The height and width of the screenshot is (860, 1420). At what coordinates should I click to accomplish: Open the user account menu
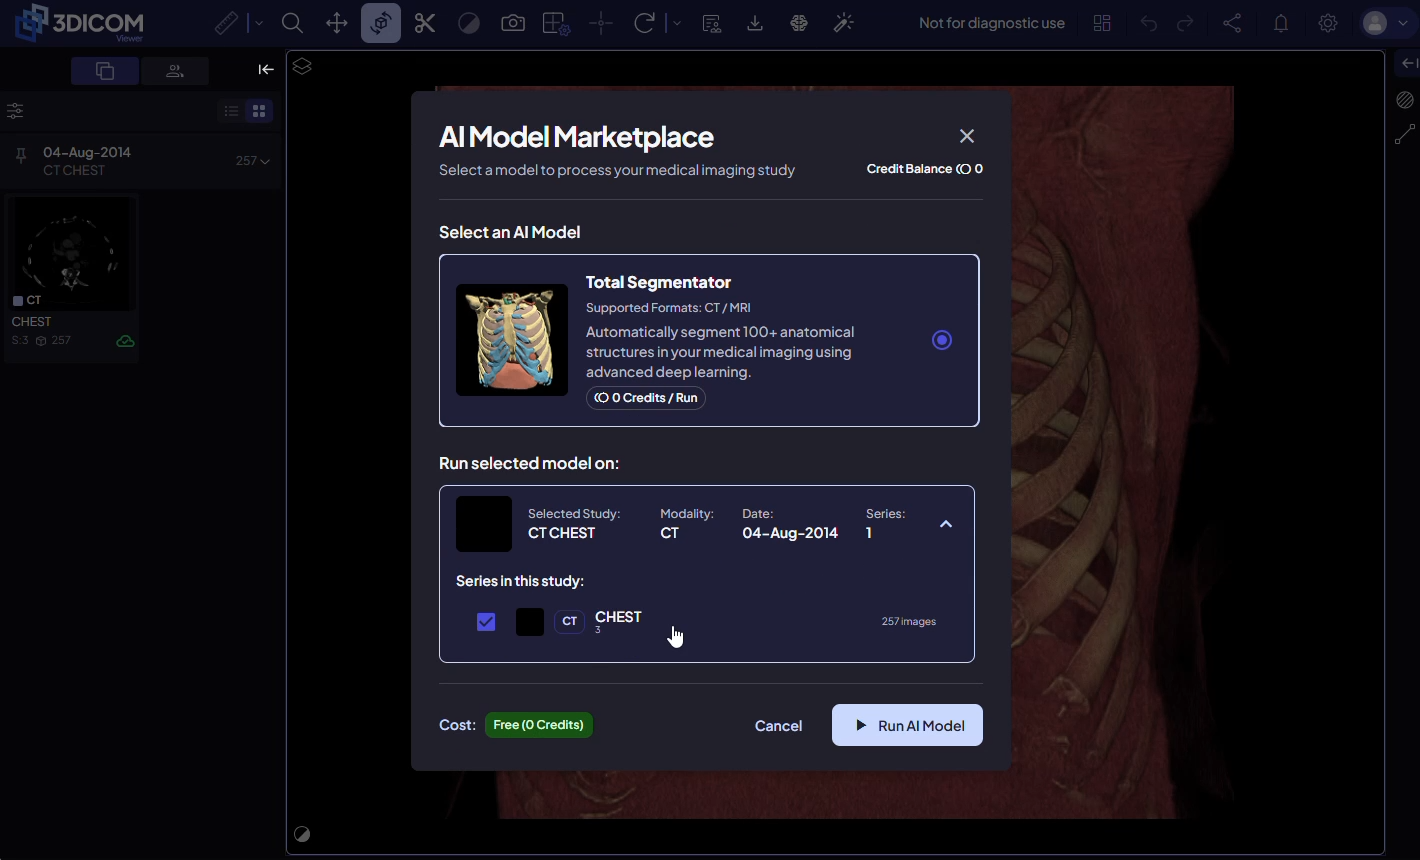pos(1387,23)
